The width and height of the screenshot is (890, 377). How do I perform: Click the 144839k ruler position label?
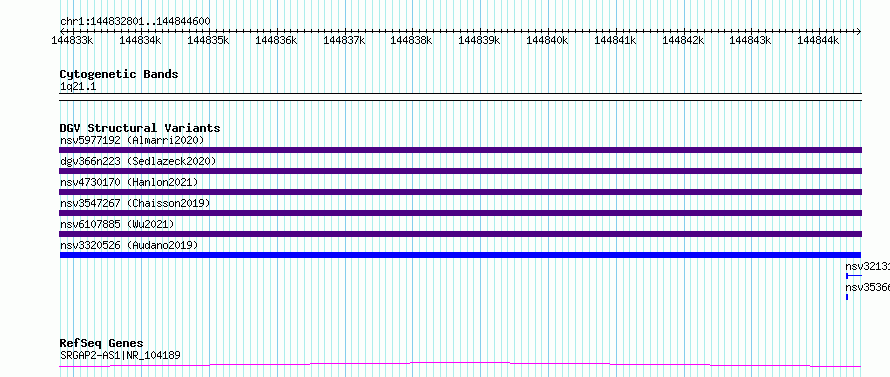point(479,40)
